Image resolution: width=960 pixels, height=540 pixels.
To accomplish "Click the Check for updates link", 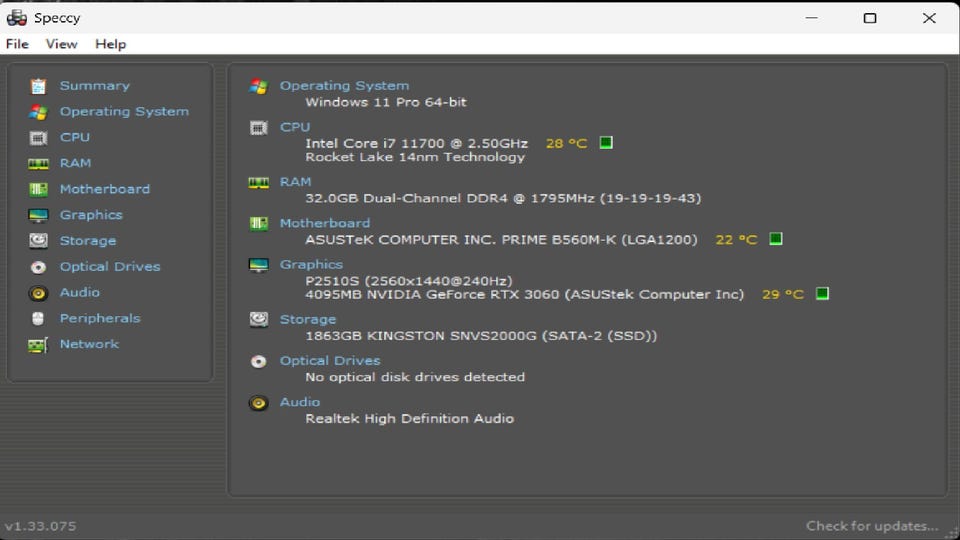I will pos(872,526).
